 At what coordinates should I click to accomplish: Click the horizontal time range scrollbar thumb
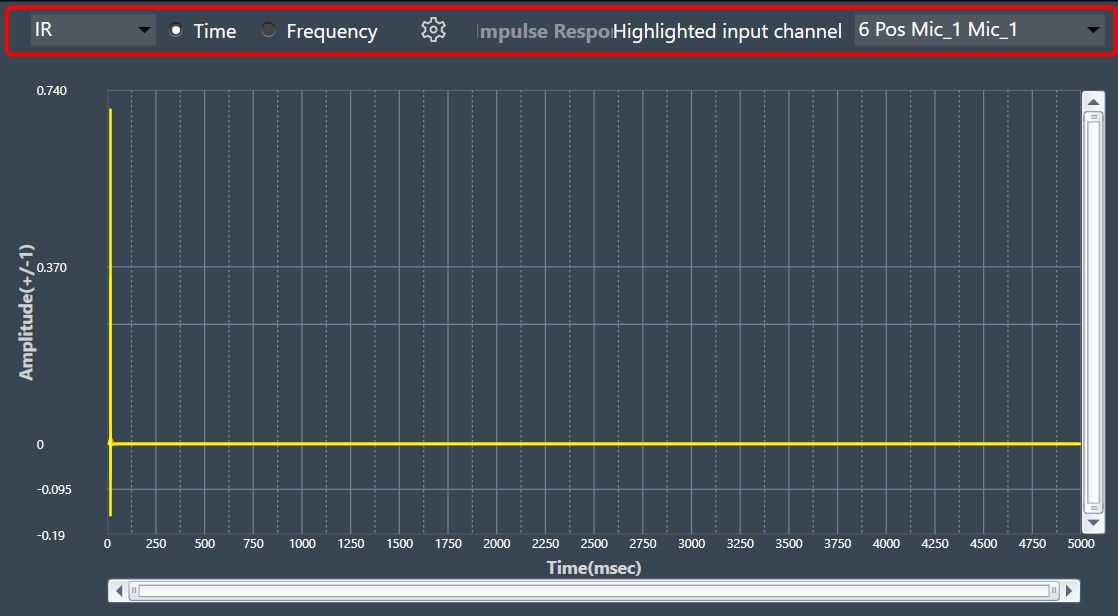tap(594, 590)
